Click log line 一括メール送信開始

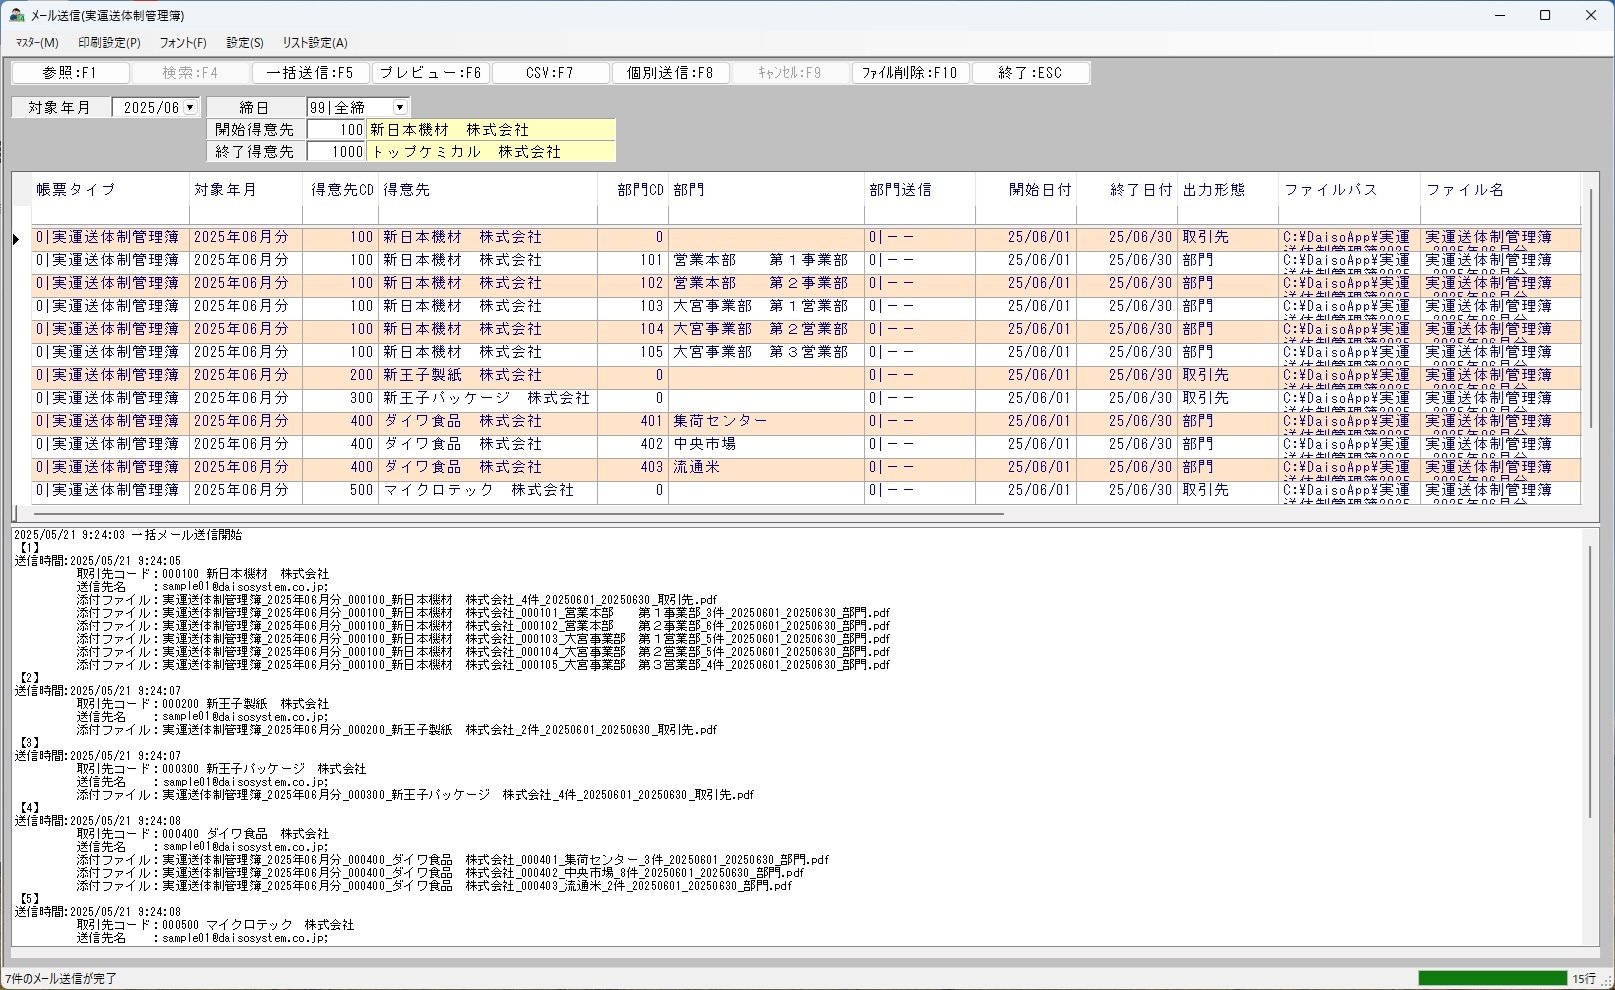click(128, 535)
